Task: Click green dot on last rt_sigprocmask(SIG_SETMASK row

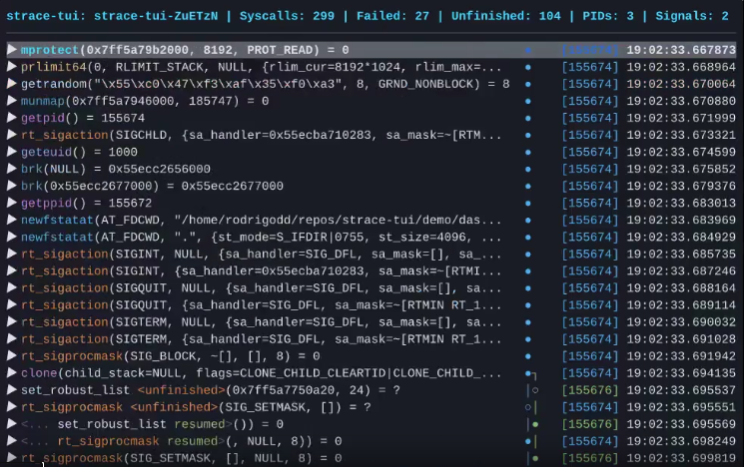Action: point(535,458)
